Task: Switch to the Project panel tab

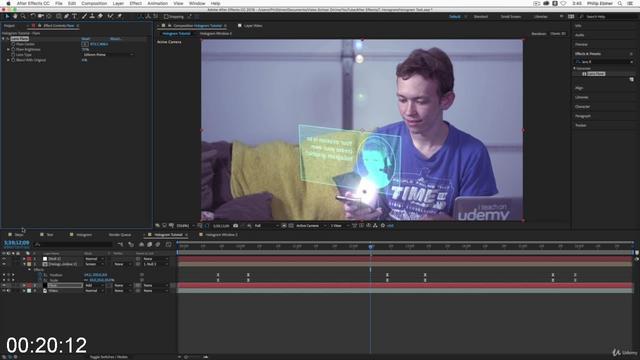Action: point(9,26)
